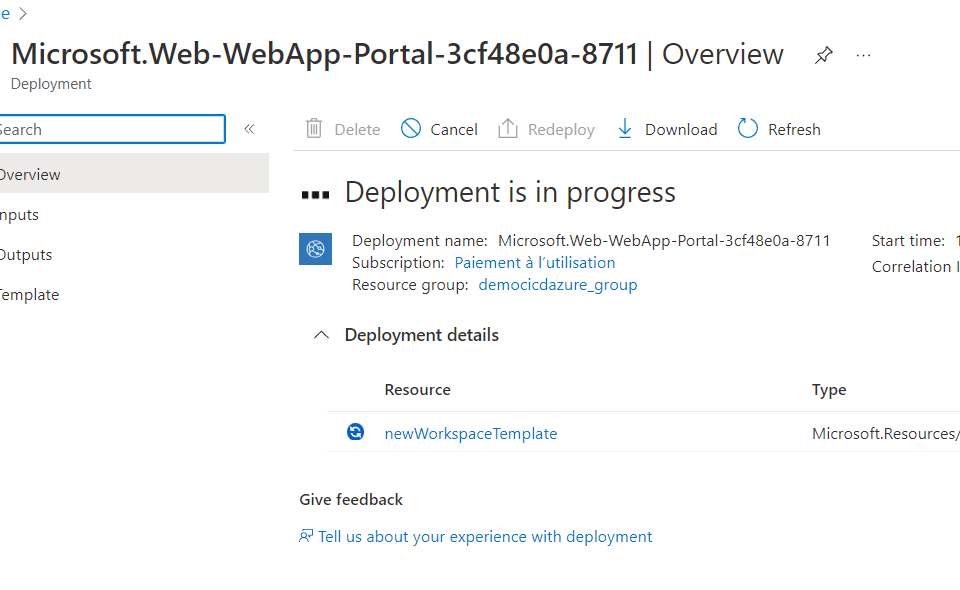960x590 pixels.
Task: Collapse the left sidebar menu
Action: (x=249, y=129)
